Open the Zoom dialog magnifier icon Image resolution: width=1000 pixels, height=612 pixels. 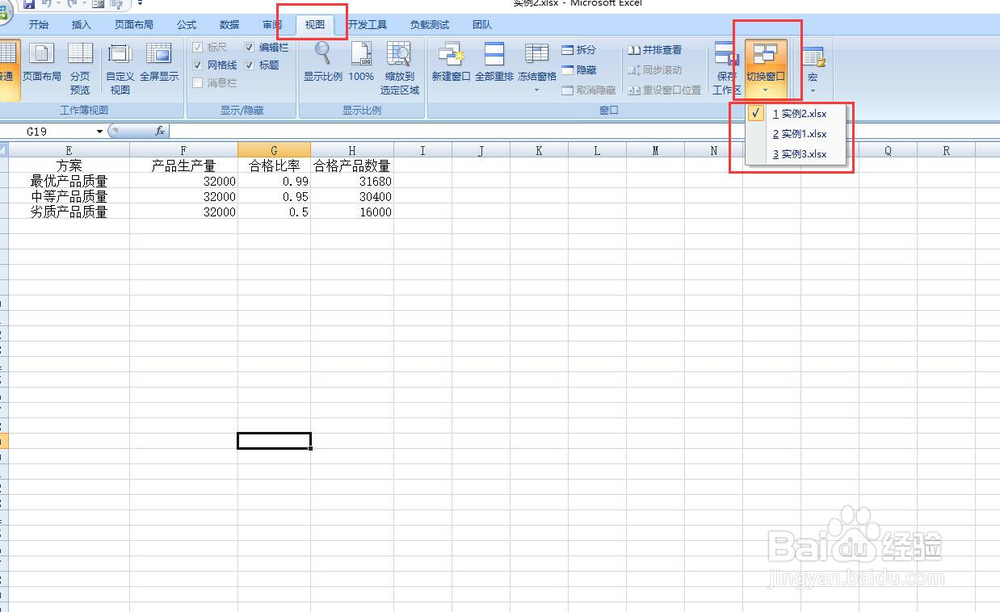tap(323, 54)
